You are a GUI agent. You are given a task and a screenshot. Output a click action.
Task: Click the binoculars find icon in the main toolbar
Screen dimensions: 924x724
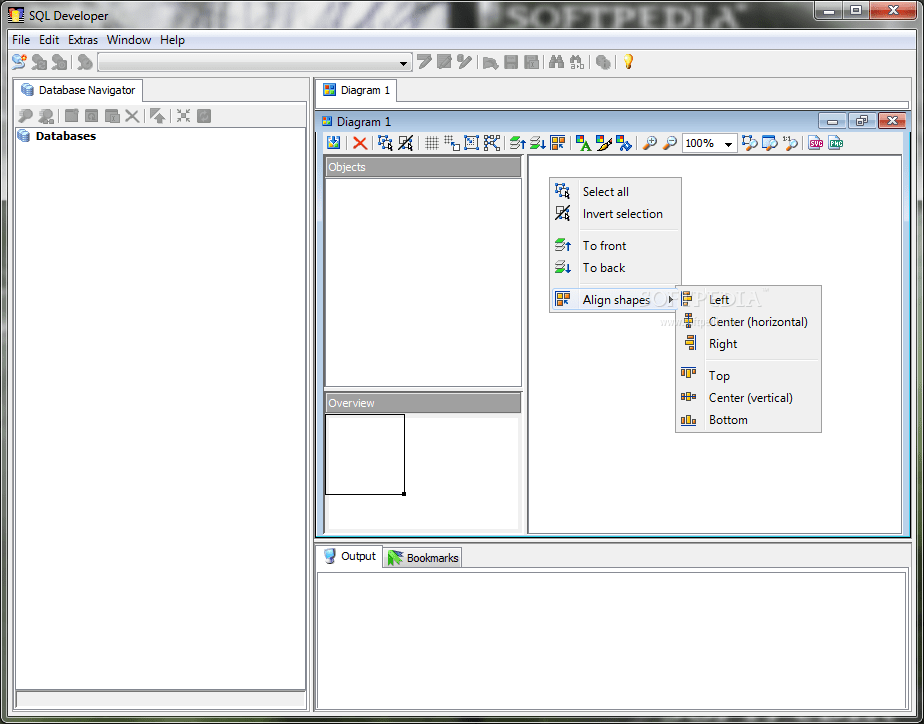pos(556,62)
